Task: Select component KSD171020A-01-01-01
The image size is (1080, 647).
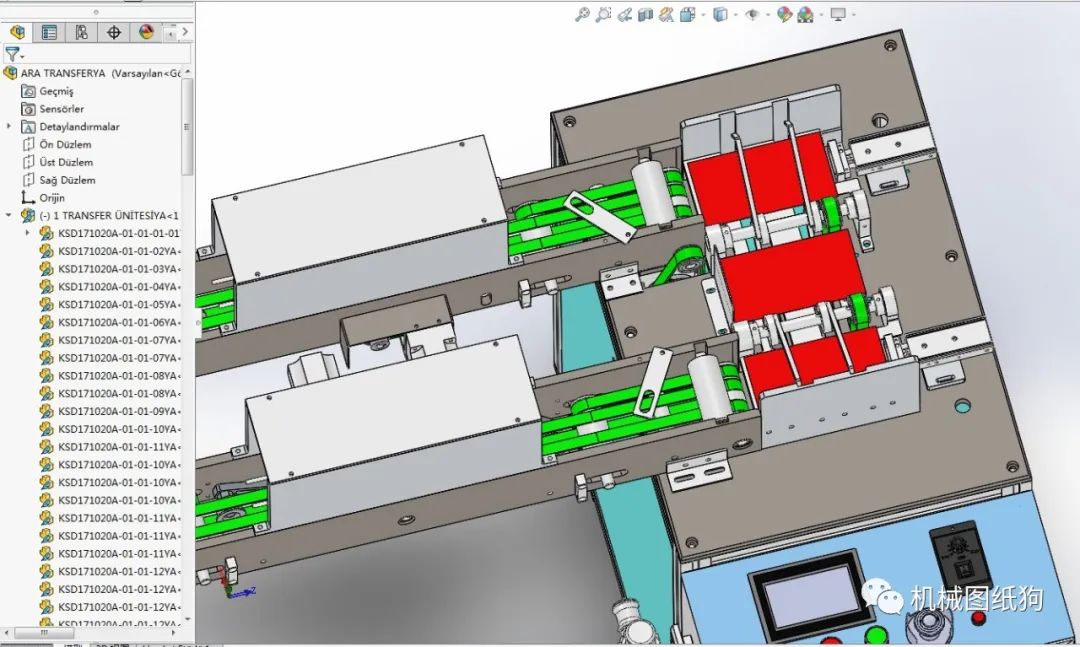Action: [x=110, y=234]
